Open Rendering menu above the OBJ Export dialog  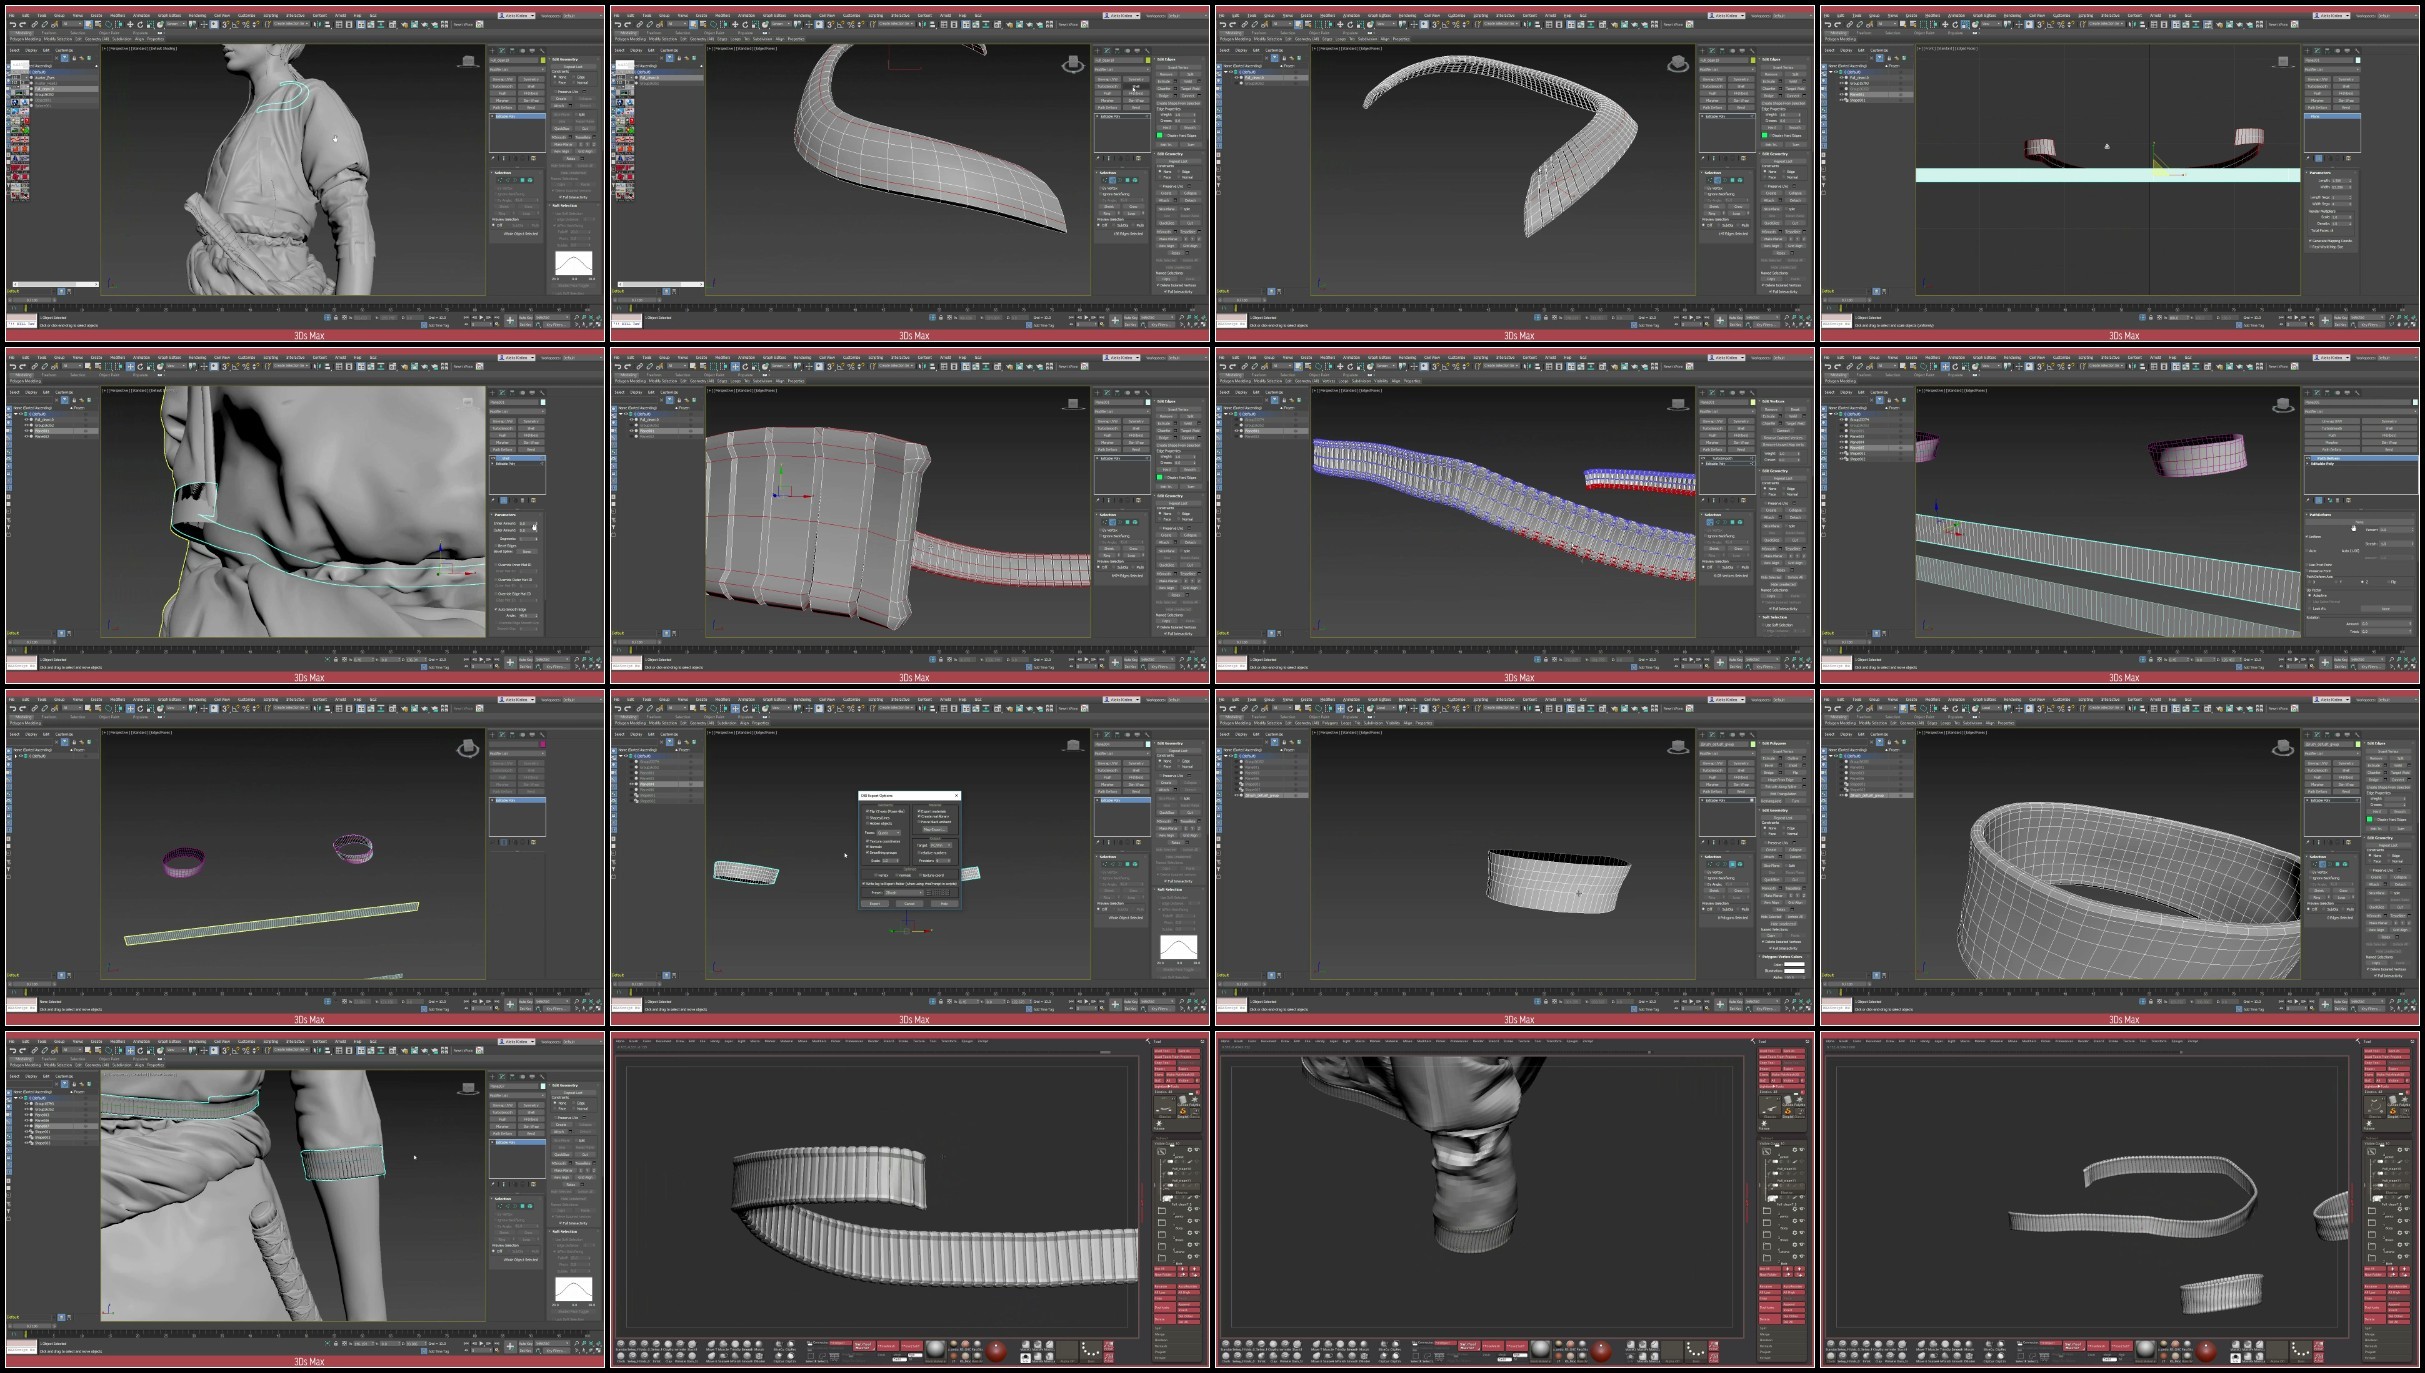pyautogui.click(x=802, y=699)
